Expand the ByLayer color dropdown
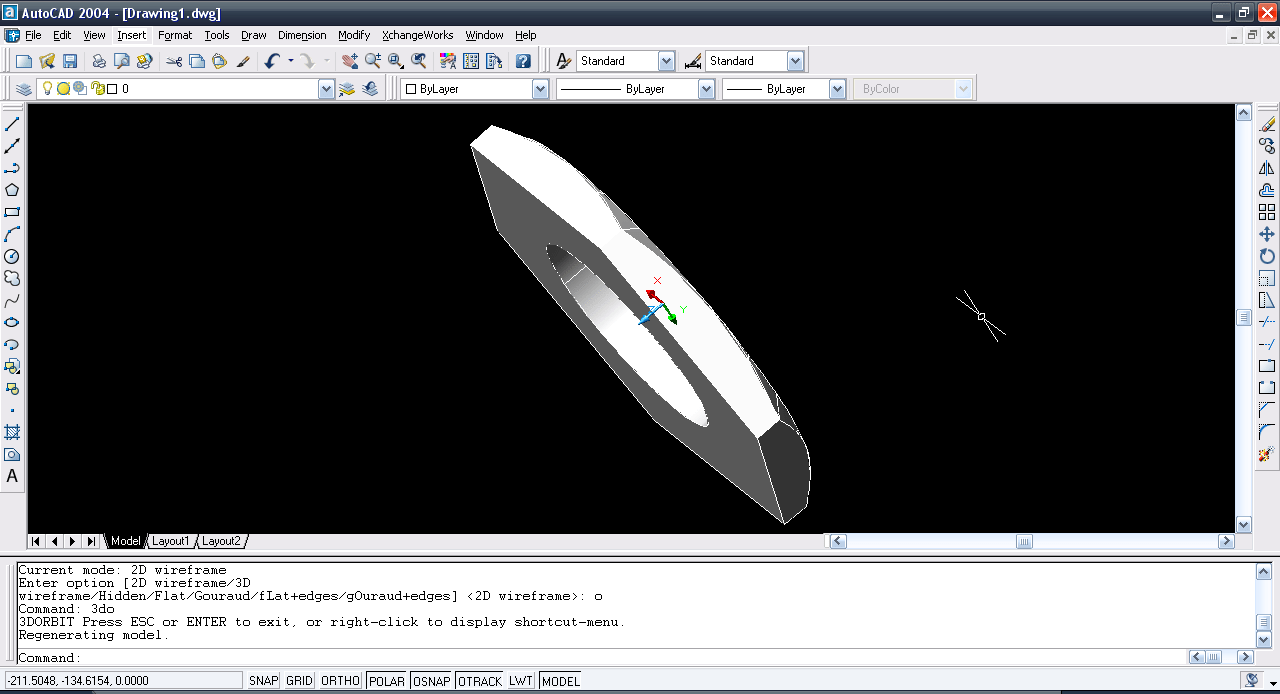This screenshot has height=694, width=1280. click(x=540, y=89)
